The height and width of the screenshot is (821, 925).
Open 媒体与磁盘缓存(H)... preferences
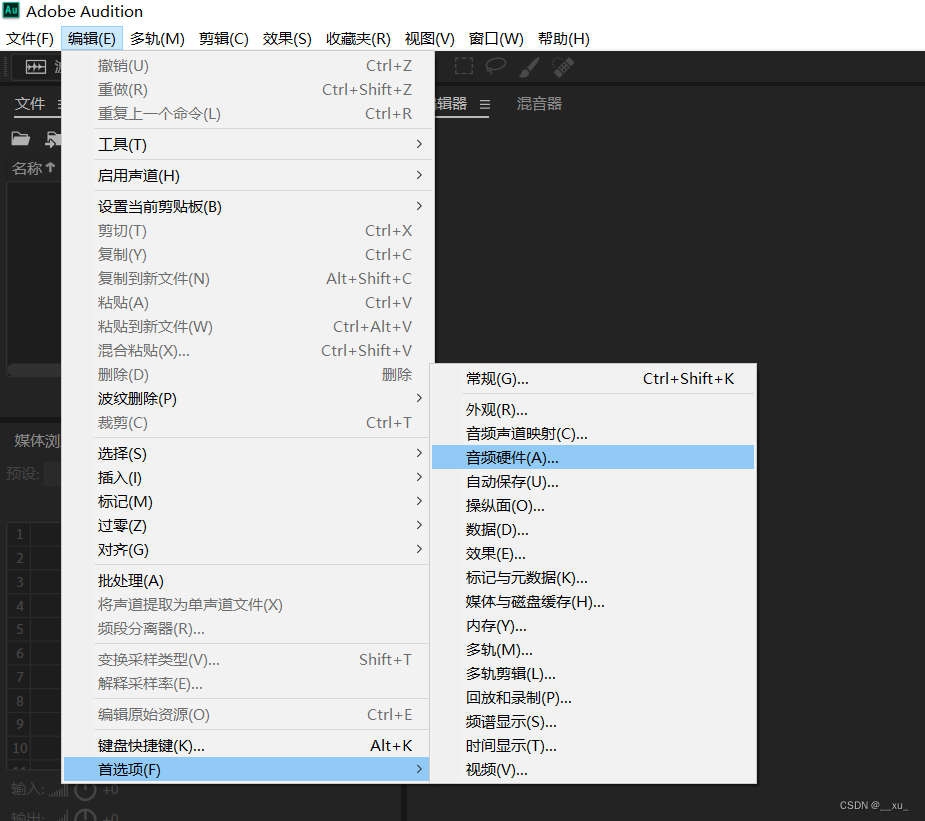(593, 602)
